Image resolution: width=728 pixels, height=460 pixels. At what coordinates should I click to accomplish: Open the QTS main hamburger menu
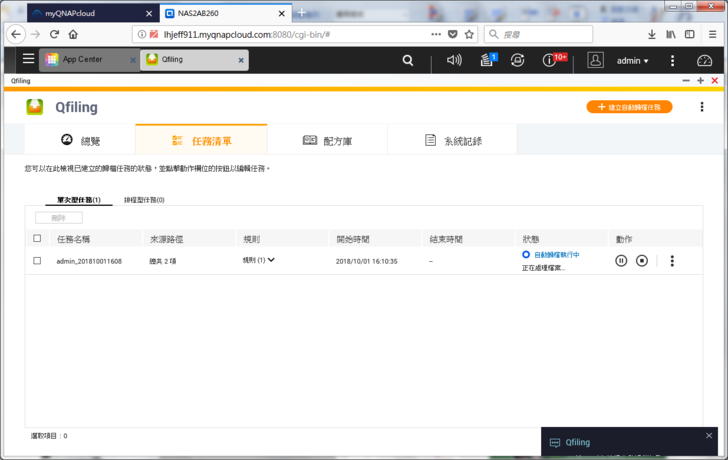pyautogui.click(x=28, y=59)
